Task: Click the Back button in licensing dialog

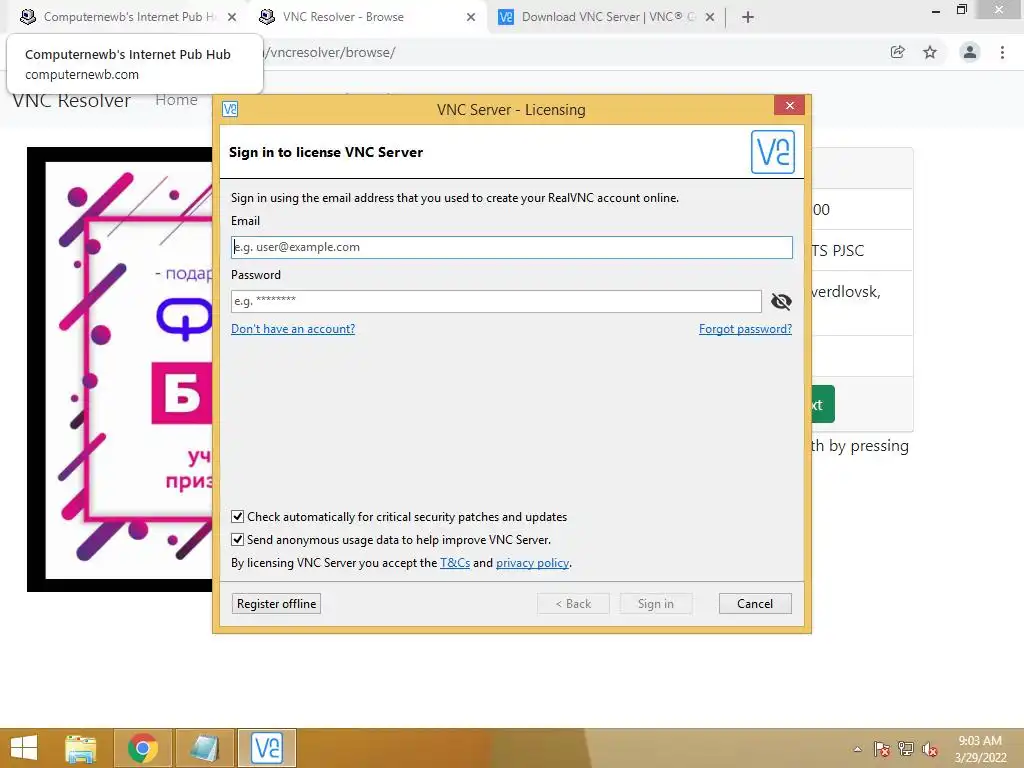Action: 573,603
